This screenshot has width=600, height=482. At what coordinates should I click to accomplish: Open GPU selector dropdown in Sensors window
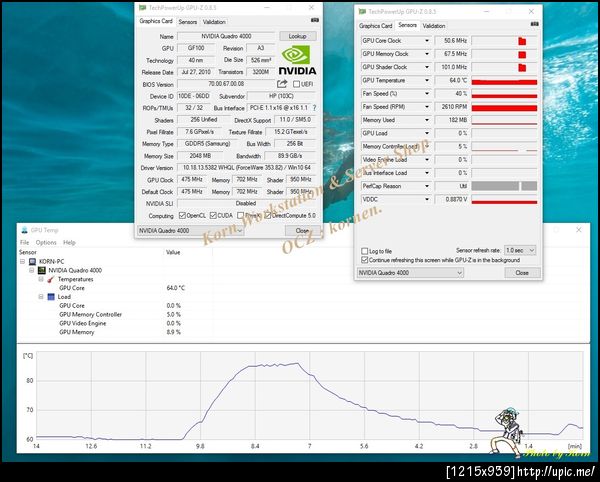(x=410, y=273)
